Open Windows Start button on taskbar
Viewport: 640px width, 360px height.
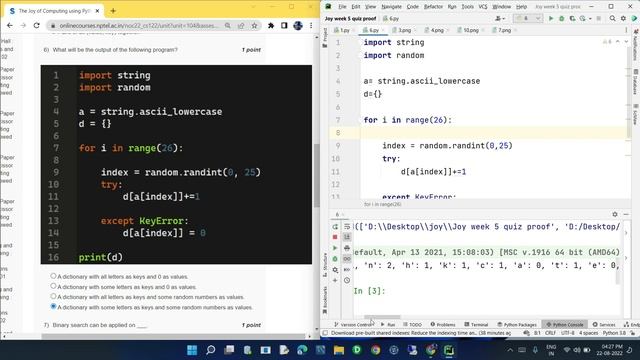coord(192,350)
